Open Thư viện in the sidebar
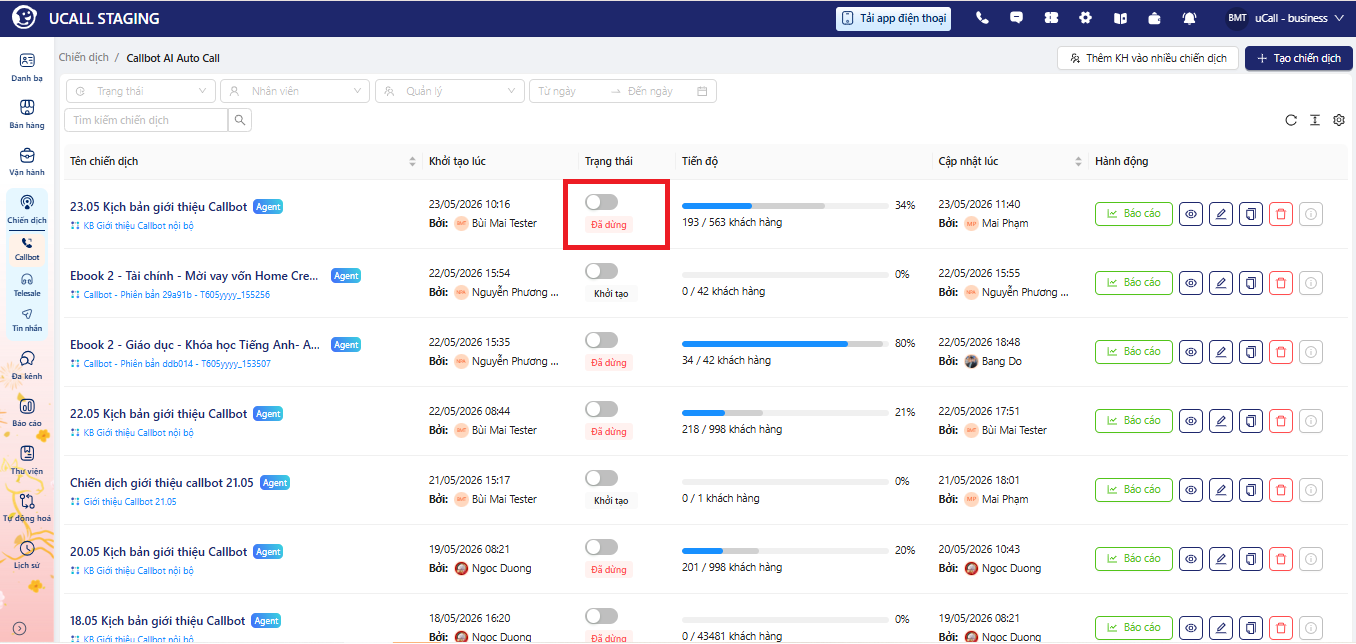 tap(27, 460)
